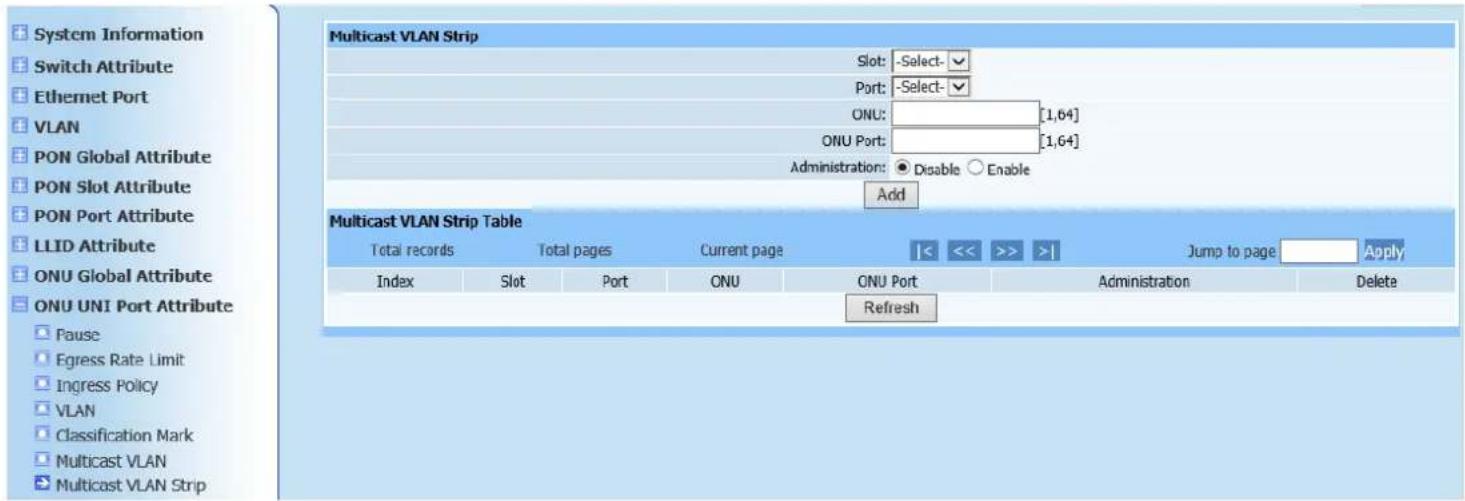Click the Classification Mark item icon

point(42,435)
